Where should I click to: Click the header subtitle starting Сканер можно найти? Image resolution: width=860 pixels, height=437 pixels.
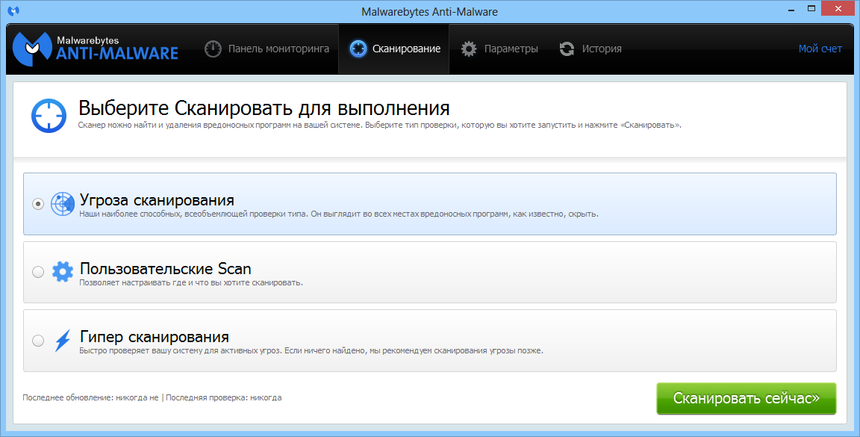[x=380, y=125]
